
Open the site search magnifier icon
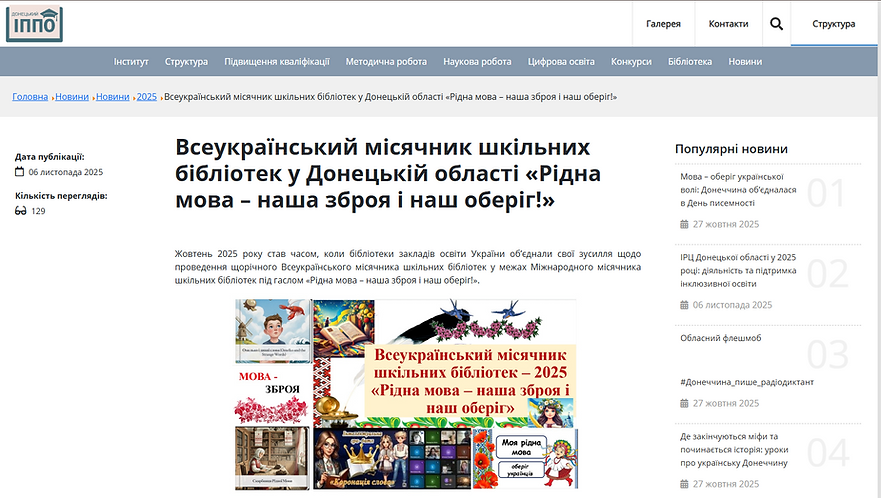(776, 24)
